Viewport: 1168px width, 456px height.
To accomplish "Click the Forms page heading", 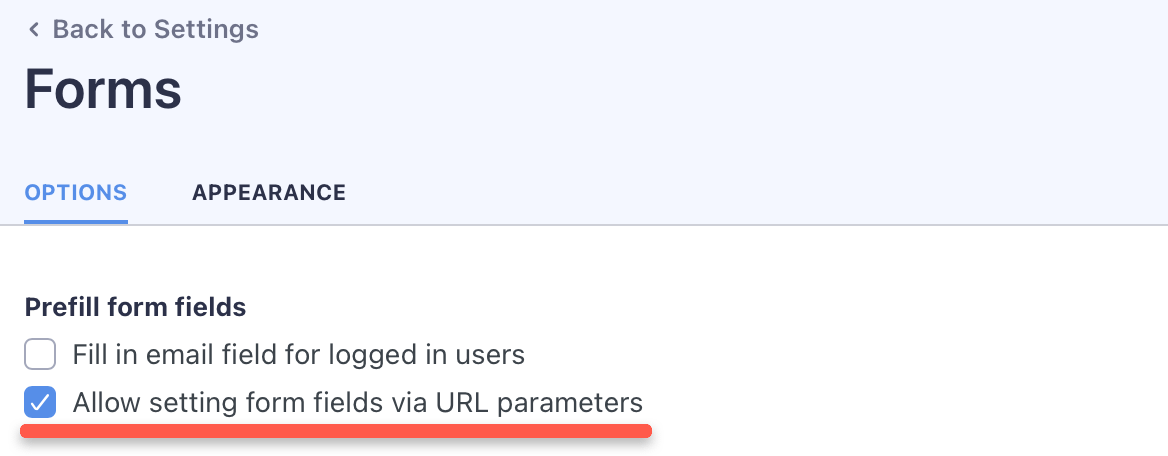I will [103, 89].
